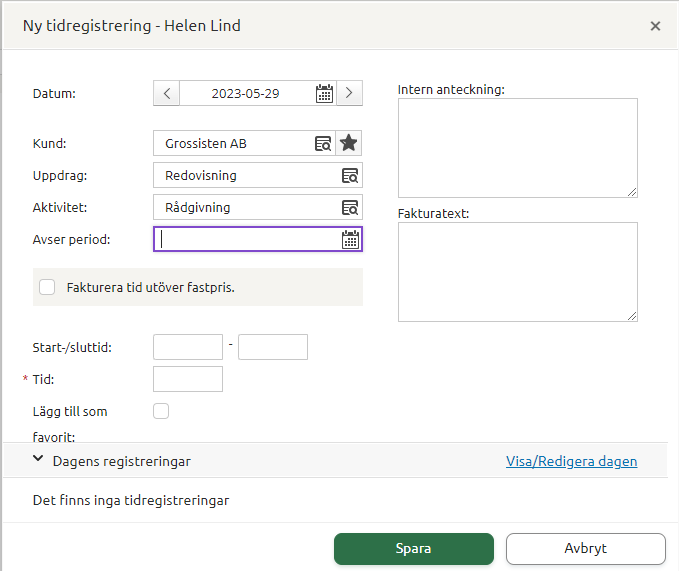The image size is (679, 571).
Task: Enable Fakturera tid utöver fastpris checkbox
Action: [x=47, y=287]
